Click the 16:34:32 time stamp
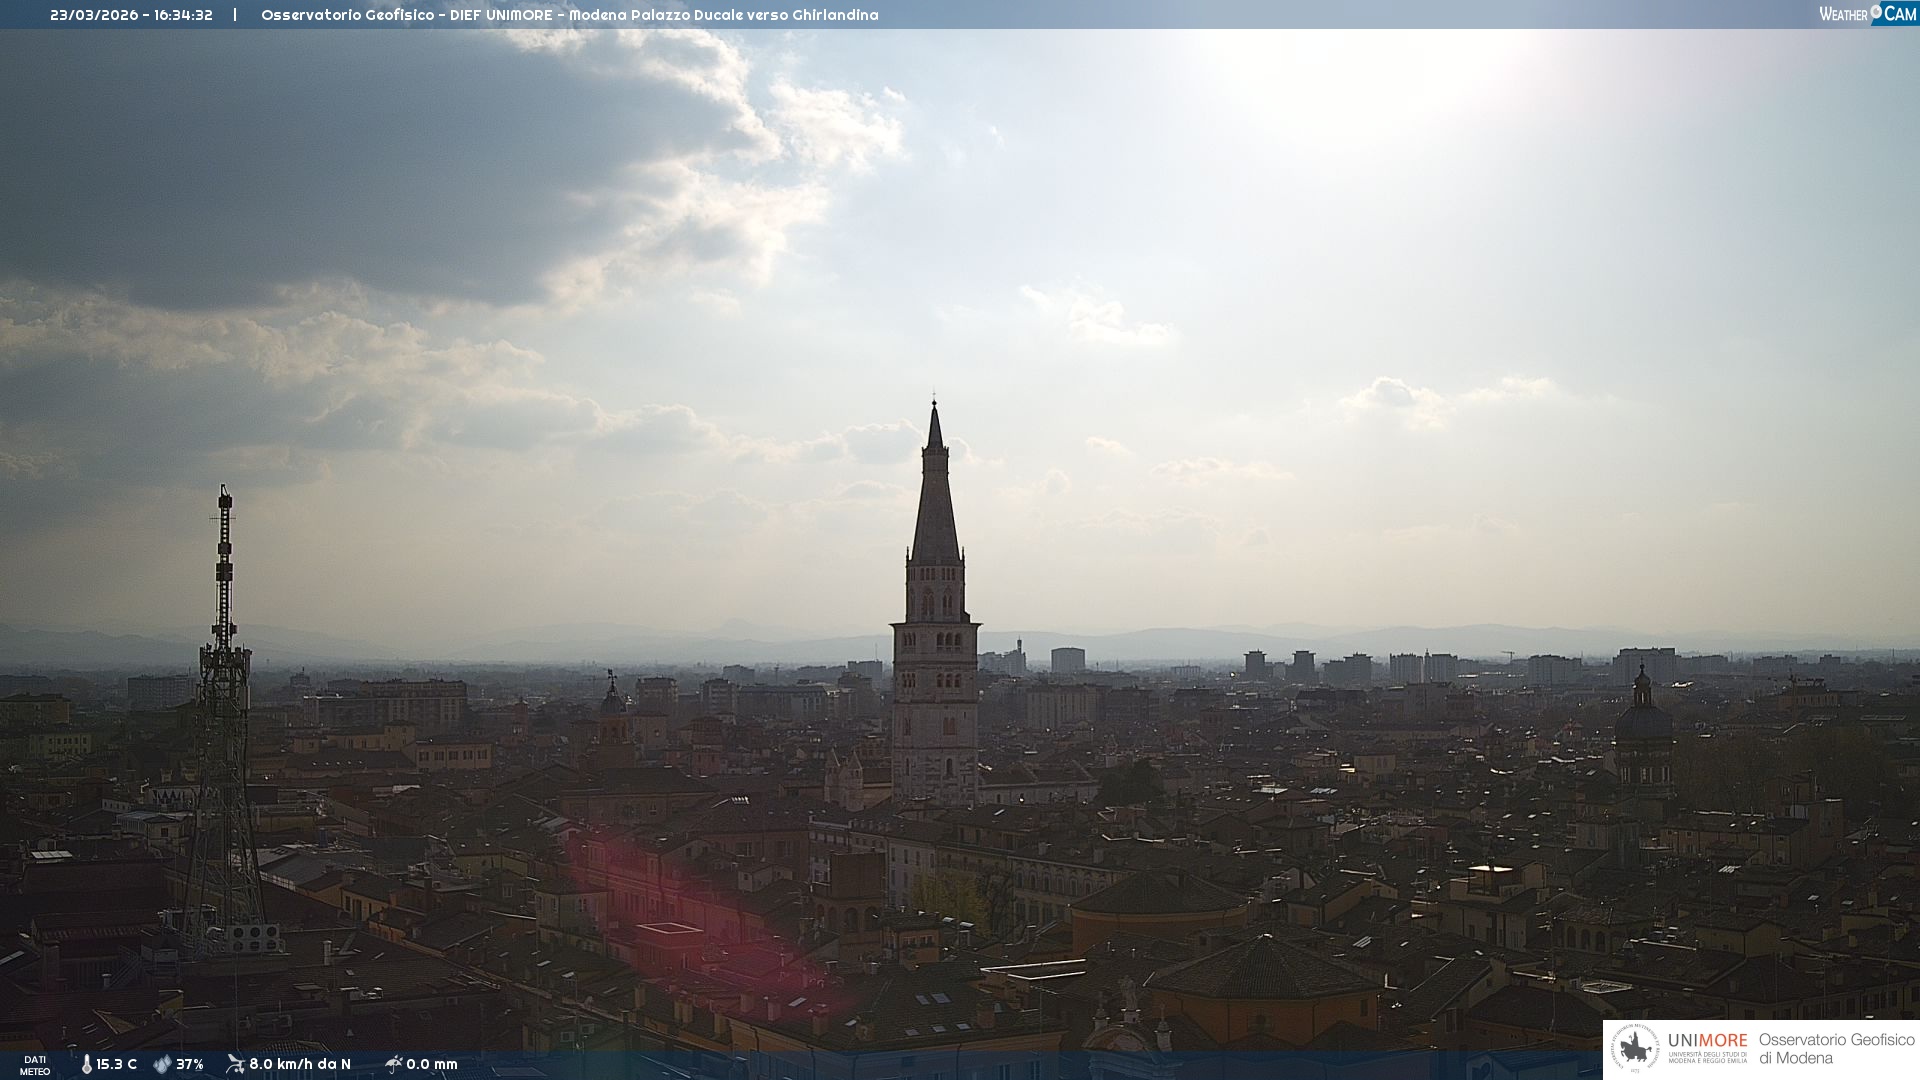The height and width of the screenshot is (1080, 1920). pos(183,15)
